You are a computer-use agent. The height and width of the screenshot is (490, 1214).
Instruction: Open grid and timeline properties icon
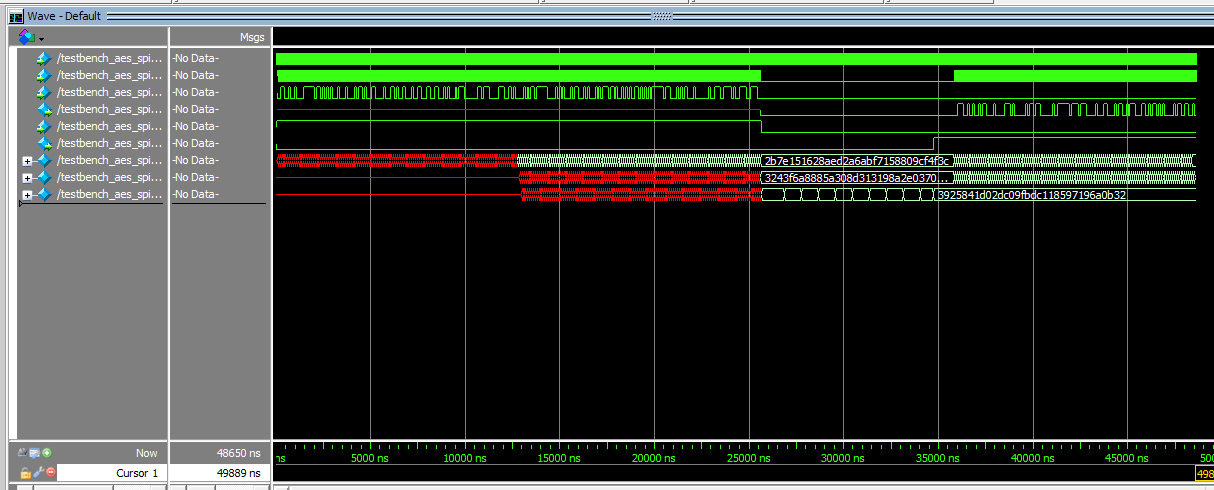[35, 453]
